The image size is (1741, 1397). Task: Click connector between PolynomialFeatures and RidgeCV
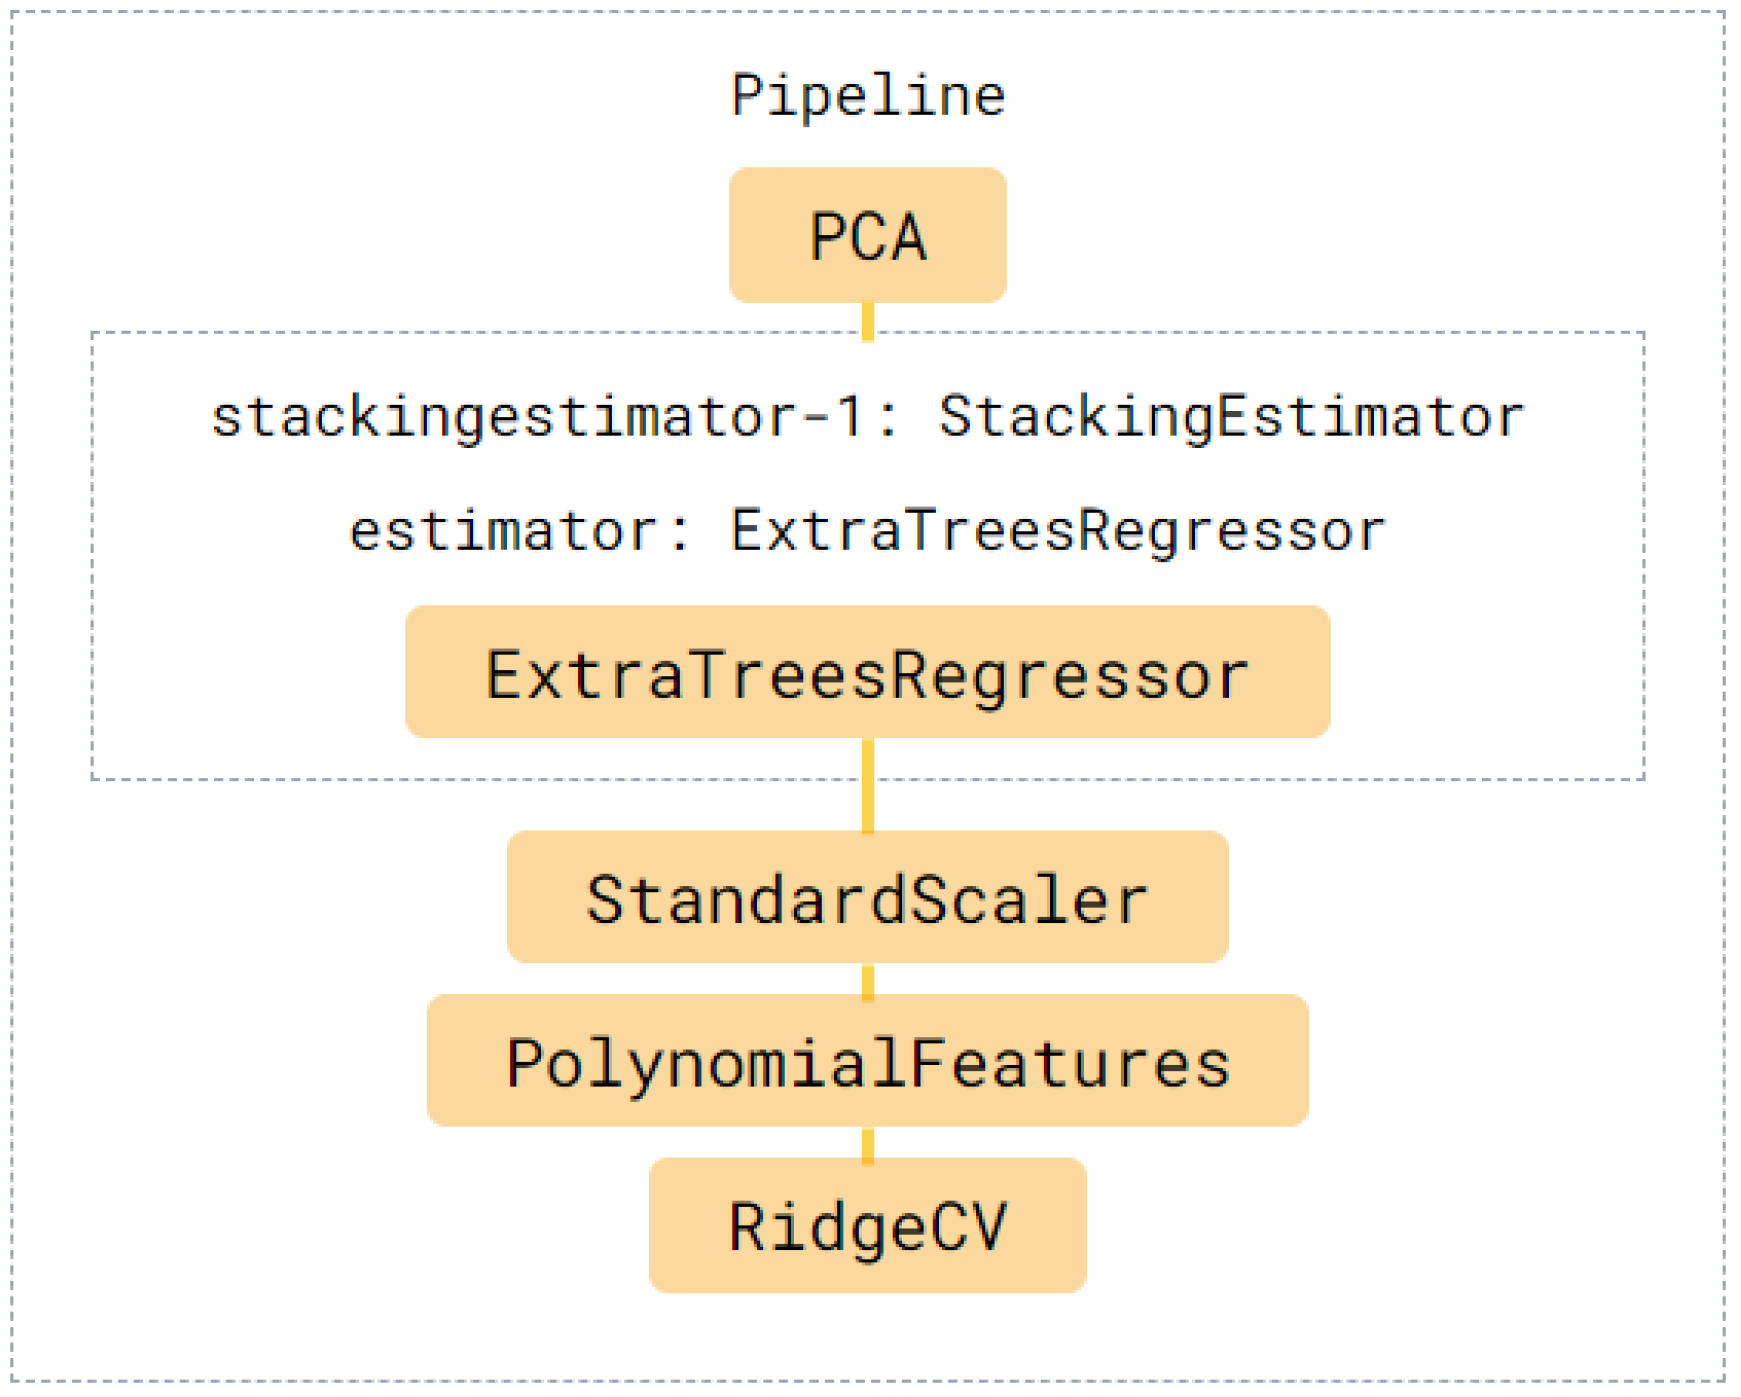[868, 1143]
